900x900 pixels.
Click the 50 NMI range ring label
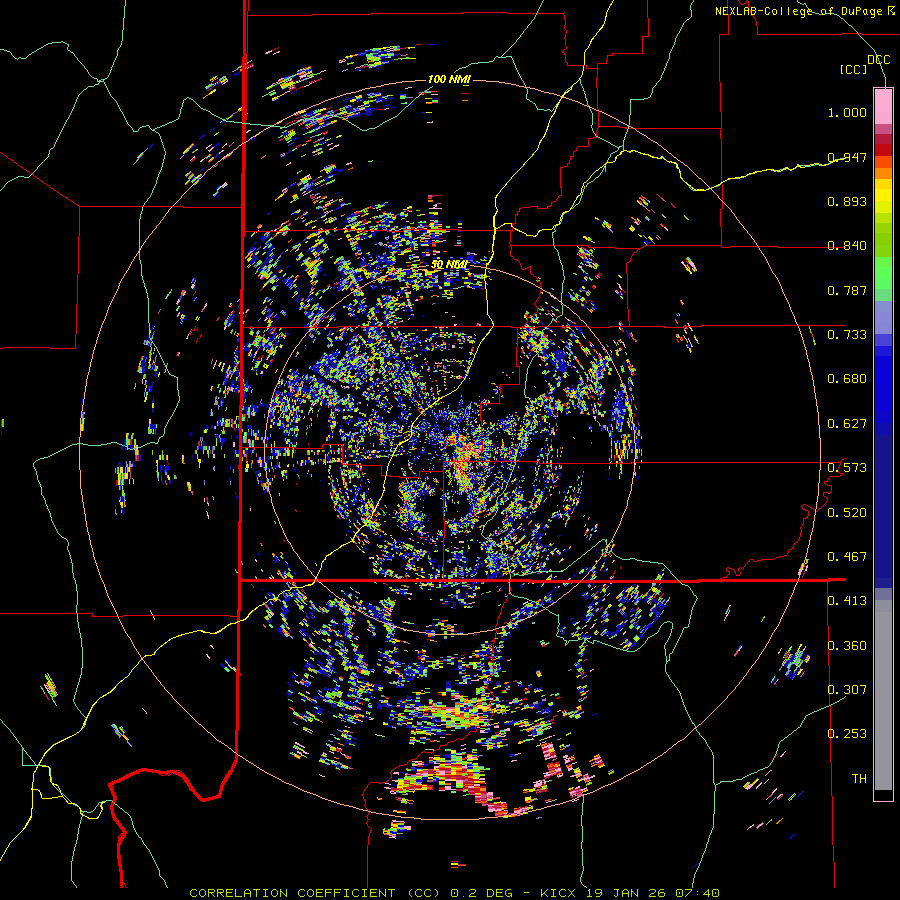(x=449, y=265)
